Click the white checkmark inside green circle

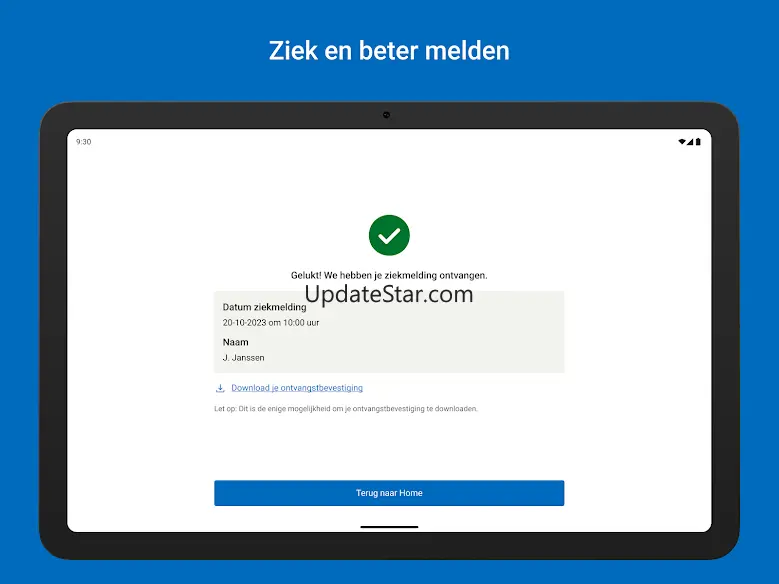click(389, 236)
